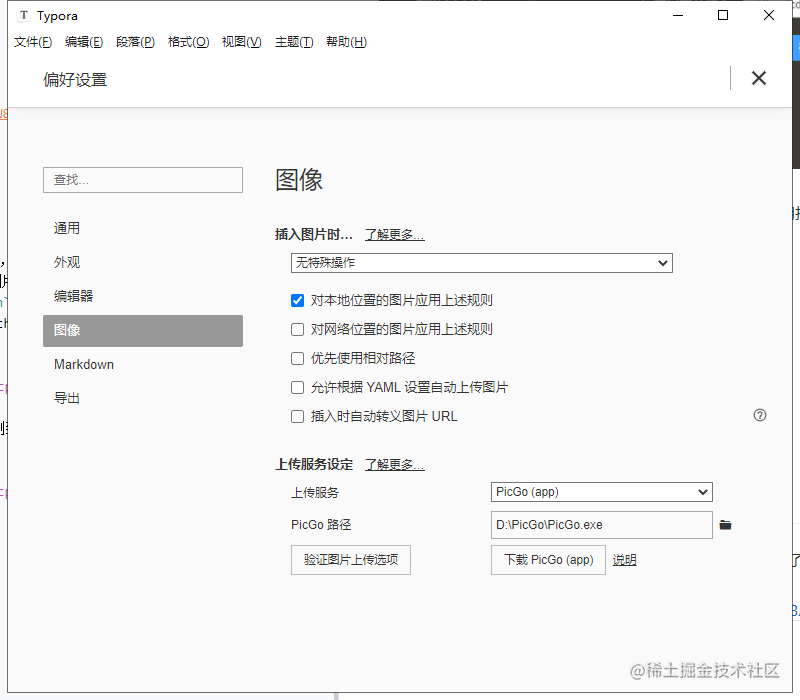This screenshot has height=700, width=800.
Task: Enable 对网络位置的图片应用上述规则 checkbox
Action: click(297, 330)
